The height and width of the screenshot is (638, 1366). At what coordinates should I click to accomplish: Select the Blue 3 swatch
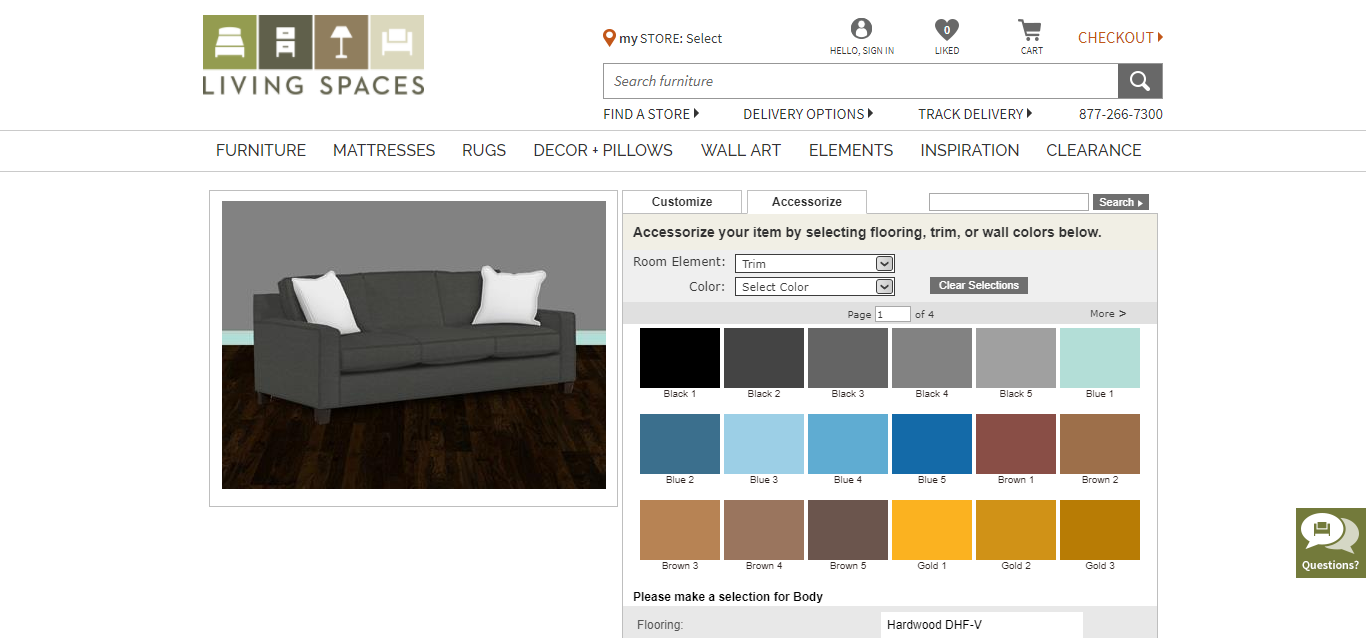pos(764,444)
